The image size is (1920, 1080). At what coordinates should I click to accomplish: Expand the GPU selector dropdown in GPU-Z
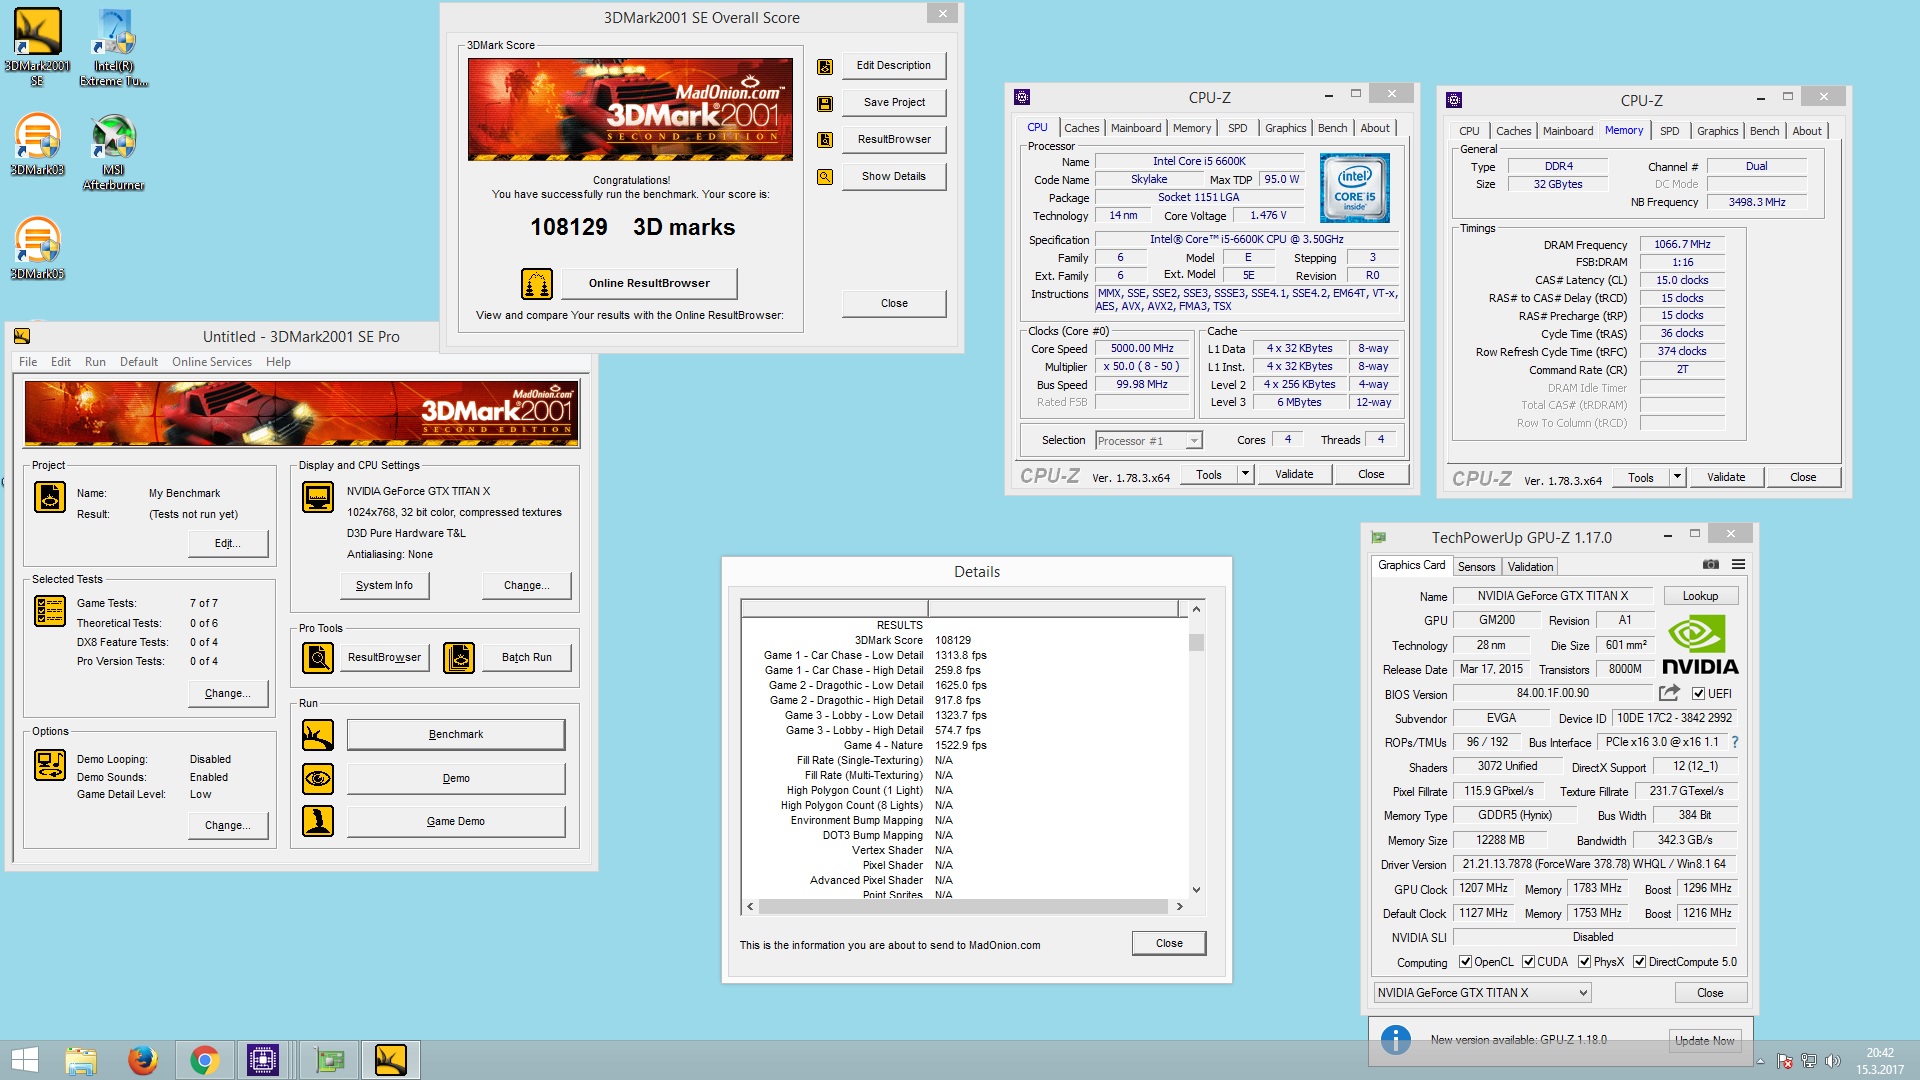coord(1583,993)
